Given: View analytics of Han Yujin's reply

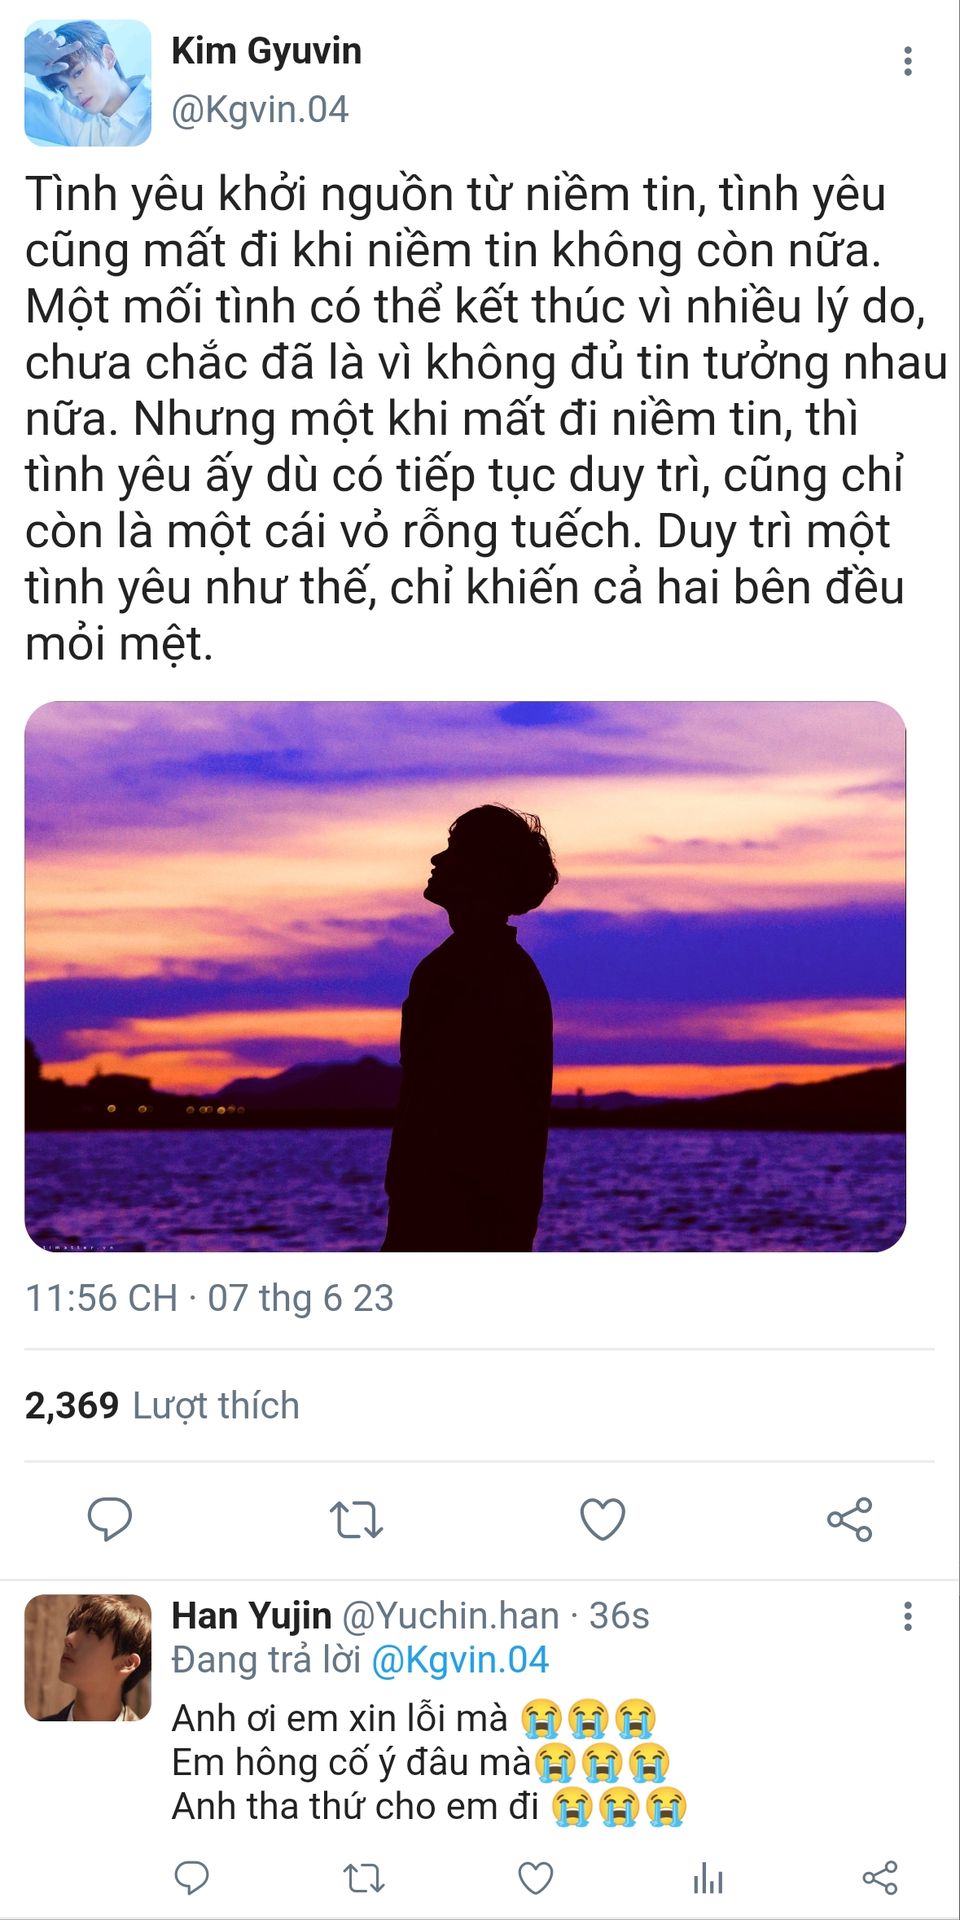Looking at the screenshot, I should (x=707, y=1878).
